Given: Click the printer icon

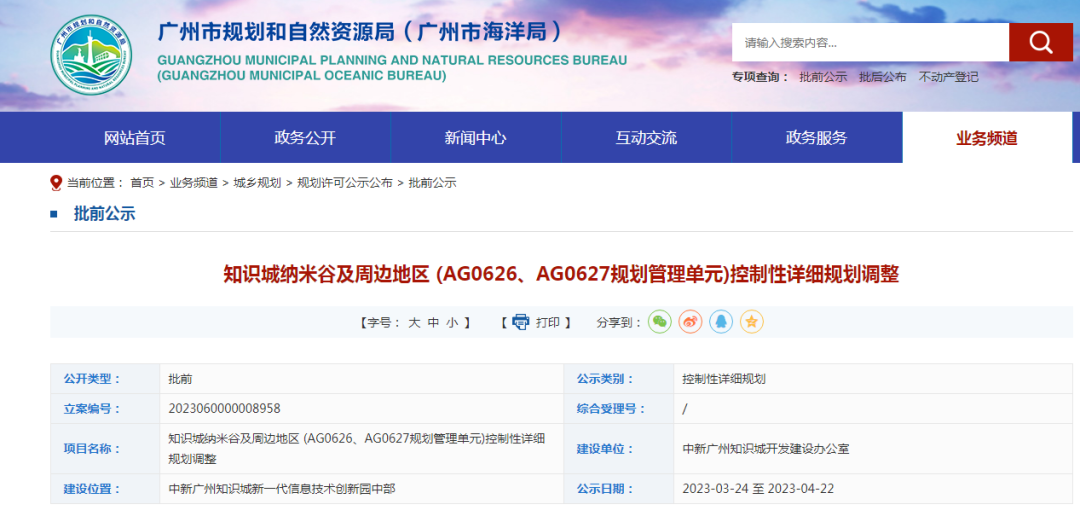Looking at the screenshot, I should 521,322.
